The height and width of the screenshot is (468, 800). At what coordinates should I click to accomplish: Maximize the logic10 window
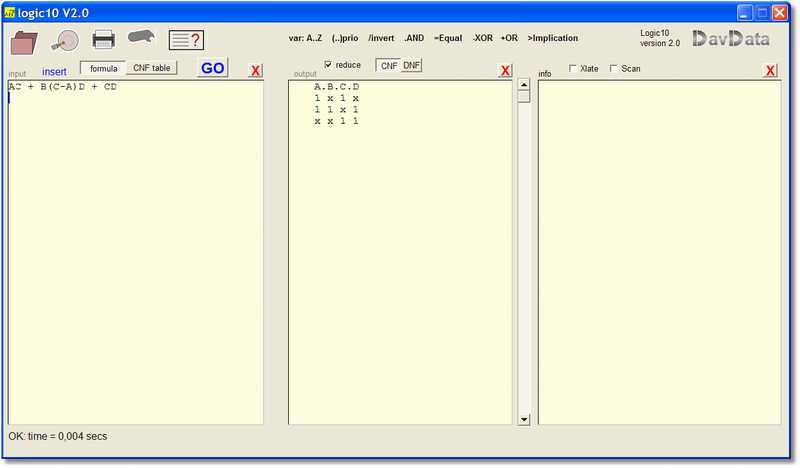pos(762,13)
